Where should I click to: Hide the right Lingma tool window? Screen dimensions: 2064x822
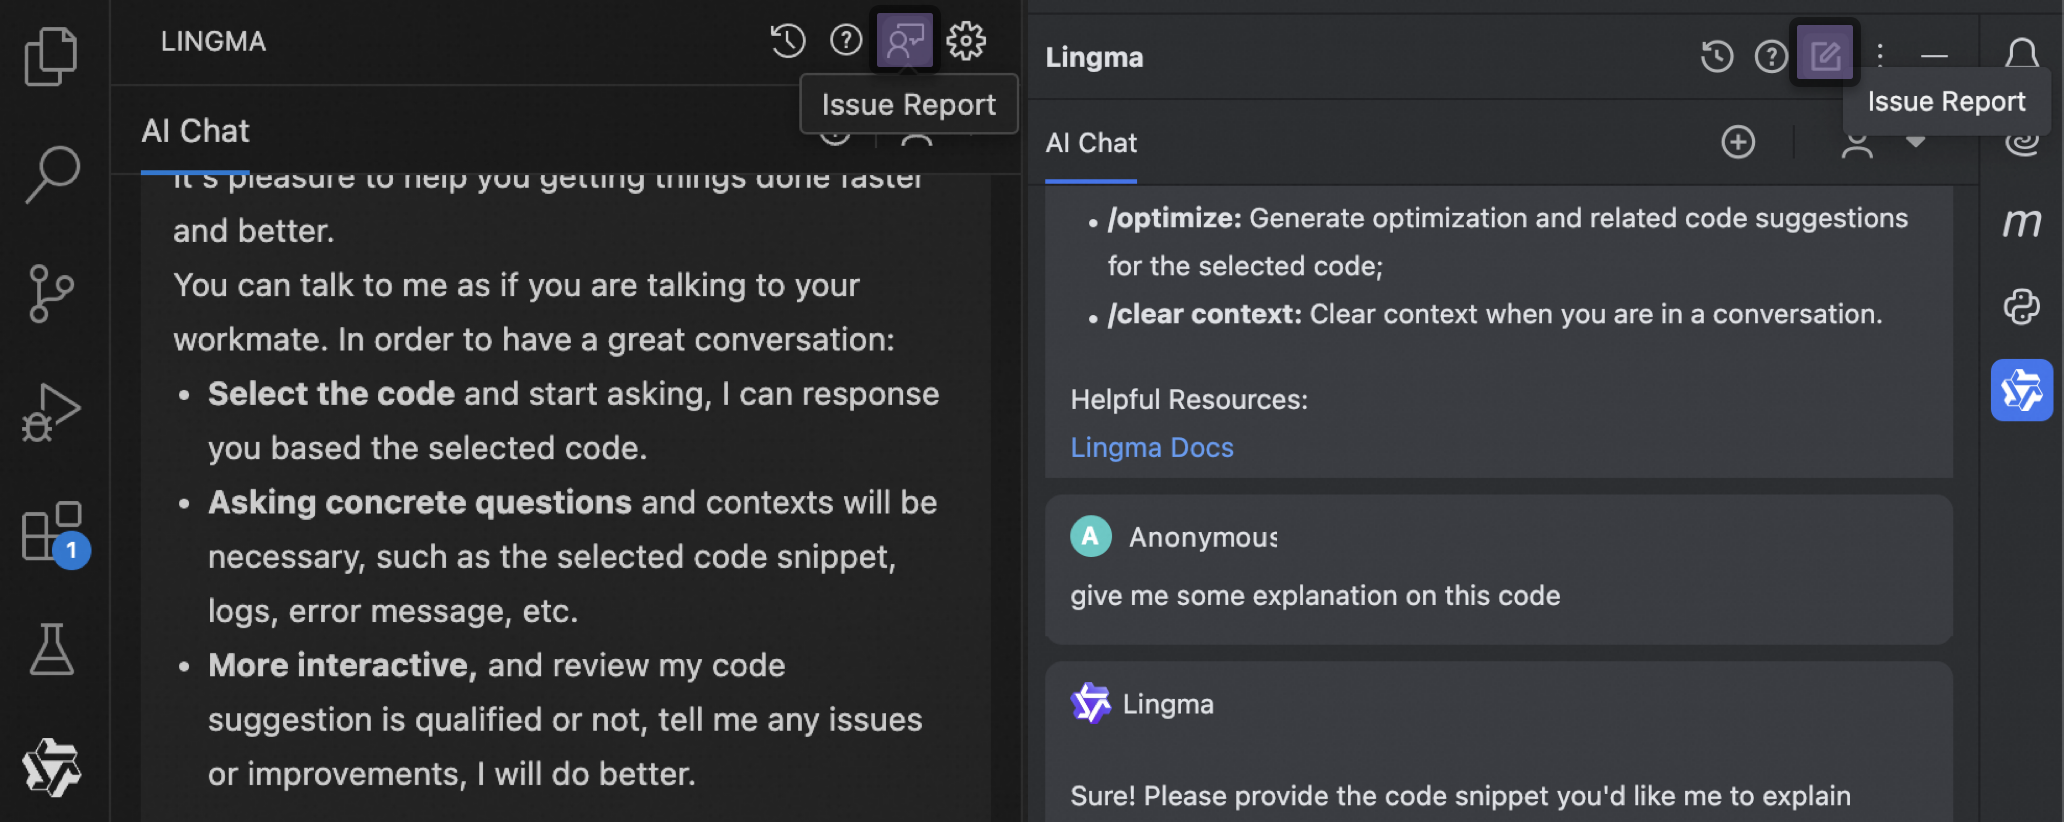(1934, 56)
